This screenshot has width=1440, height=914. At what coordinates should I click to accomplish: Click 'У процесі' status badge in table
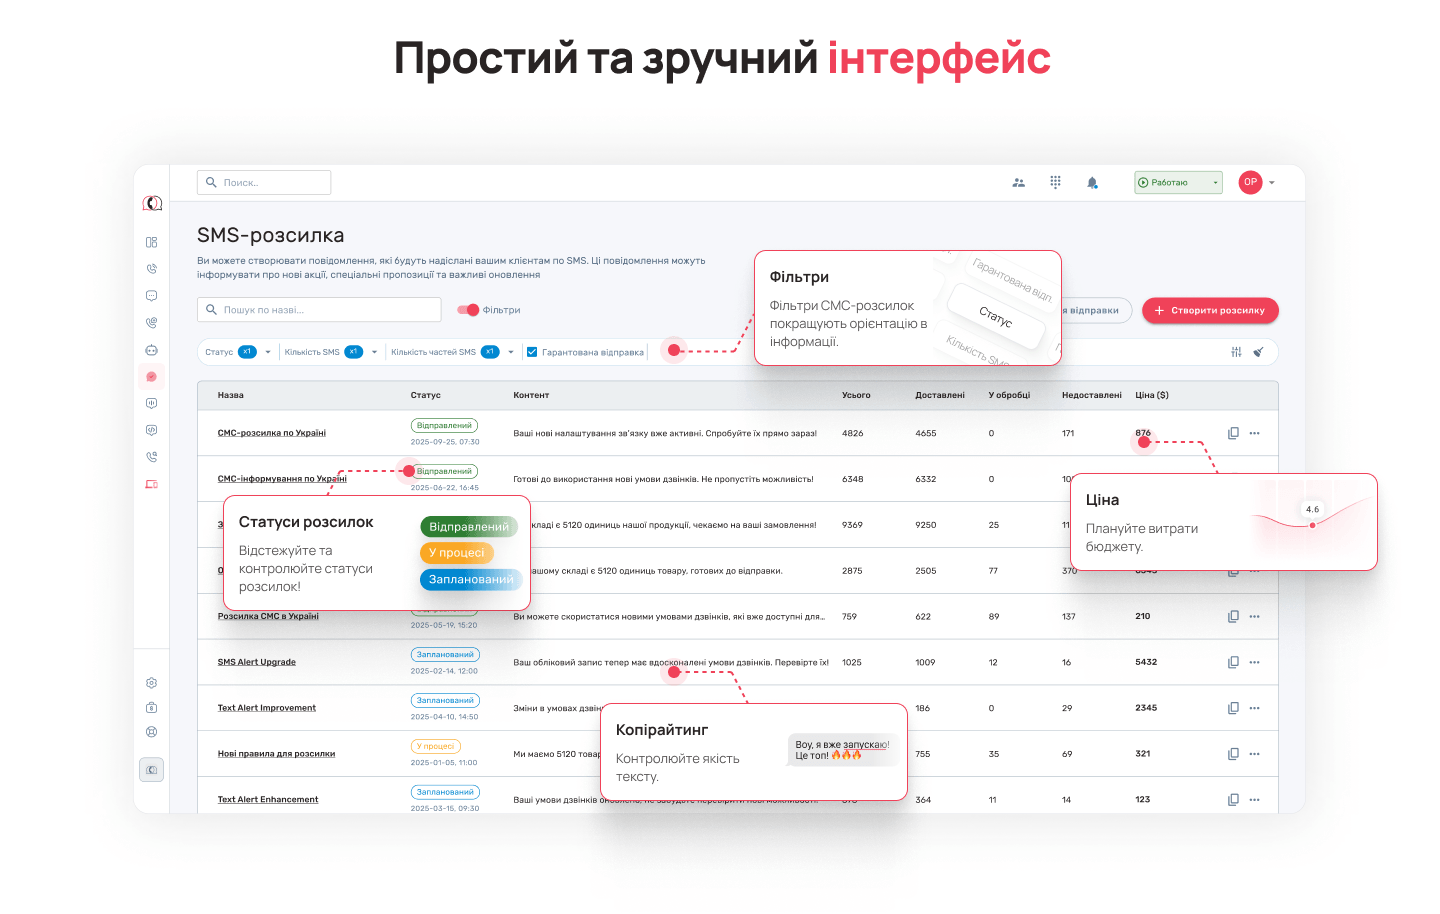[436, 746]
